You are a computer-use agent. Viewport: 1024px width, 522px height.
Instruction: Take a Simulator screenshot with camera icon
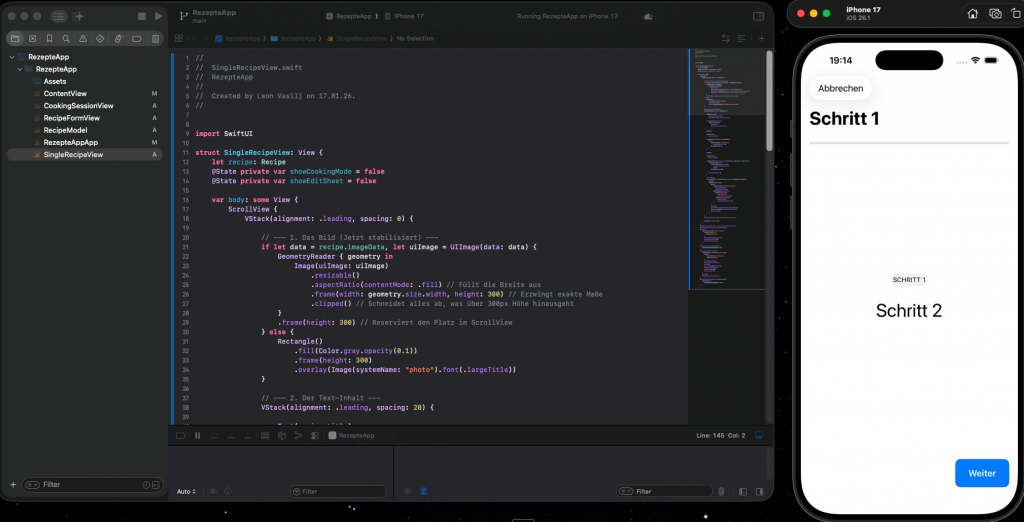tap(995, 13)
